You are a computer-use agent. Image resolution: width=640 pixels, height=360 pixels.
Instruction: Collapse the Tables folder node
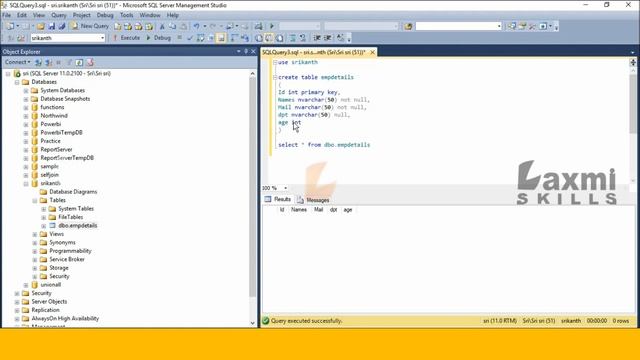[x=35, y=200]
